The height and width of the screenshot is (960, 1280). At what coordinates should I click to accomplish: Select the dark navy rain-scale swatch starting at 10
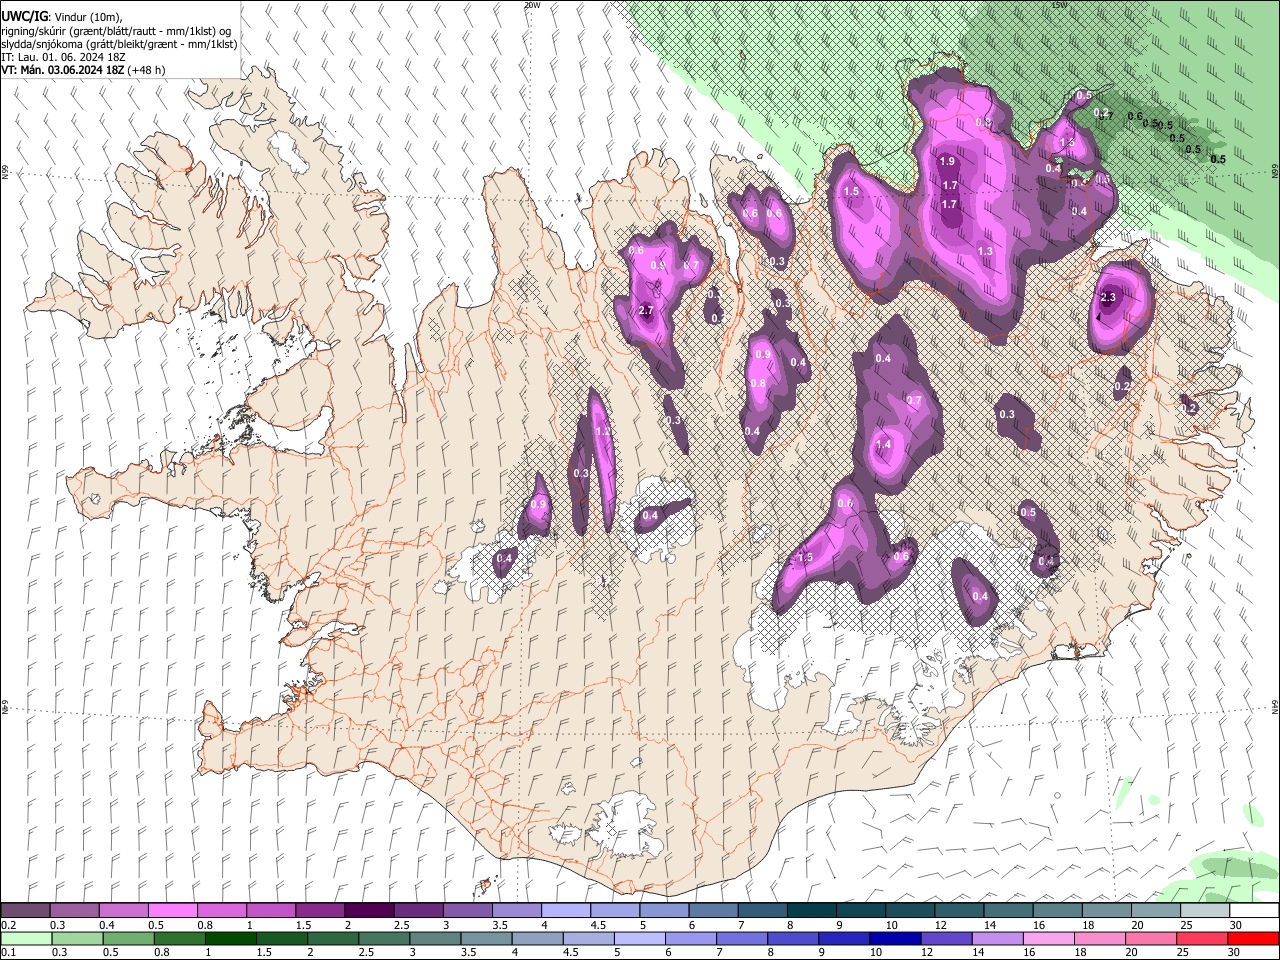pyautogui.click(x=895, y=939)
